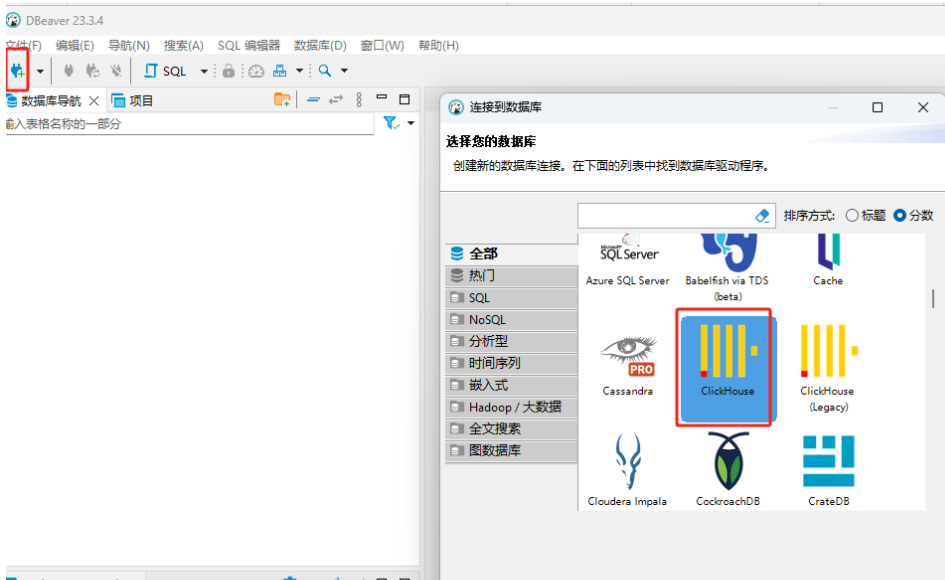Viewport: 945px width, 580px height.
Task: Click the link with editor arrows icon
Action: (x=336, y=99)
